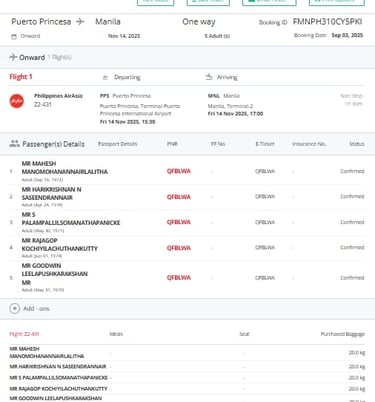This screenshot has height=402, width=375.
Task: Click passenger MR GOODWIN LEELAPUSHKARAKSHAN in details table
Action: [x=55, y=274]
